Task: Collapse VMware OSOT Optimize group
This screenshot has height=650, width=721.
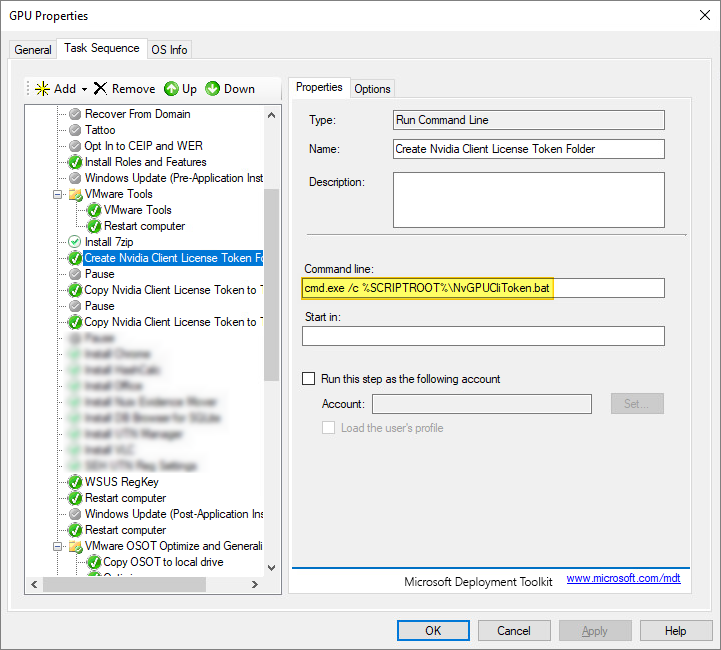Action: click(58, 546)
